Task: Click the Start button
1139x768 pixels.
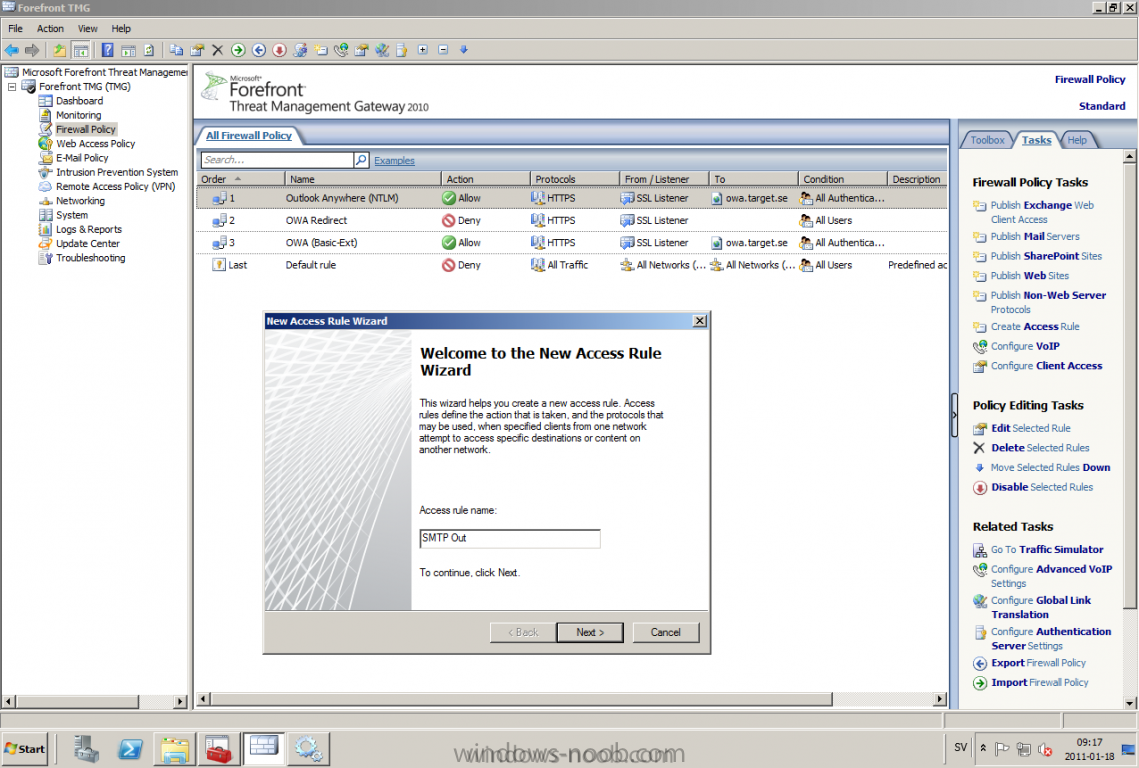Action: click(25, 748)
